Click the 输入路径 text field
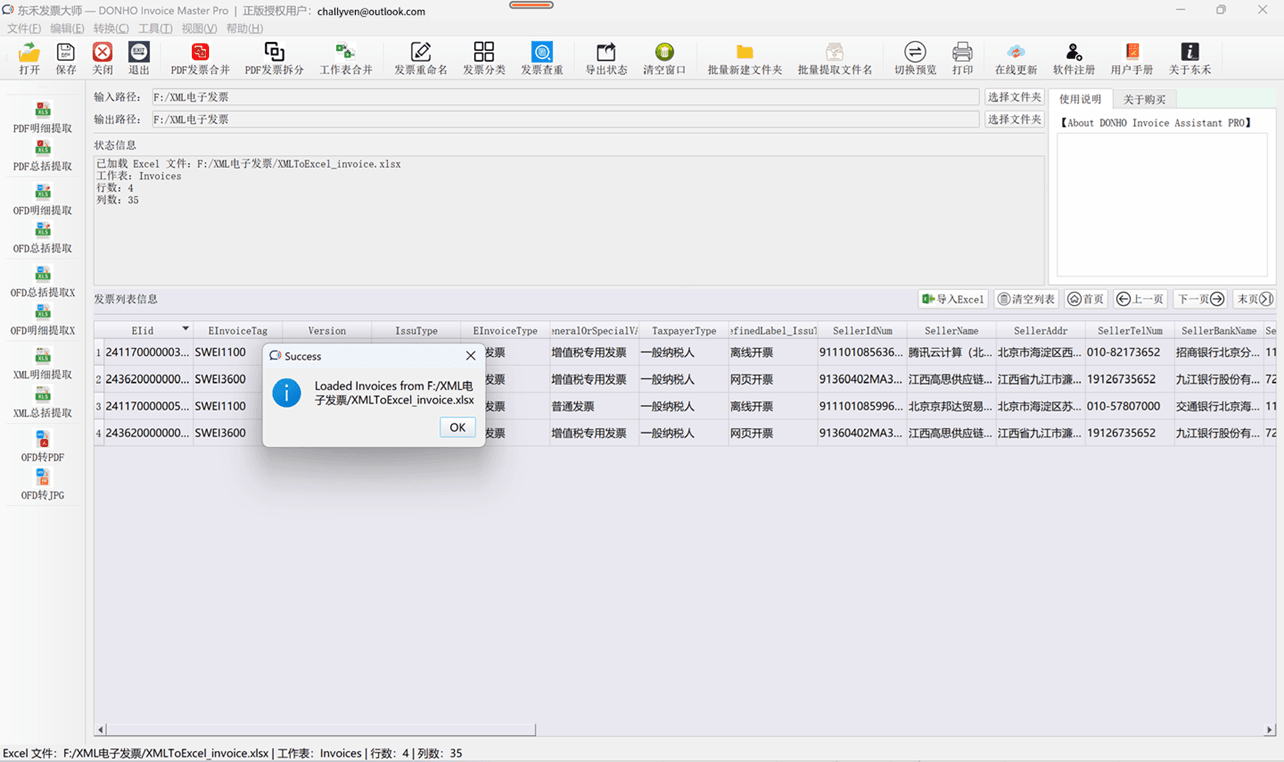1284x762 pixels. [x=564, y=97]
